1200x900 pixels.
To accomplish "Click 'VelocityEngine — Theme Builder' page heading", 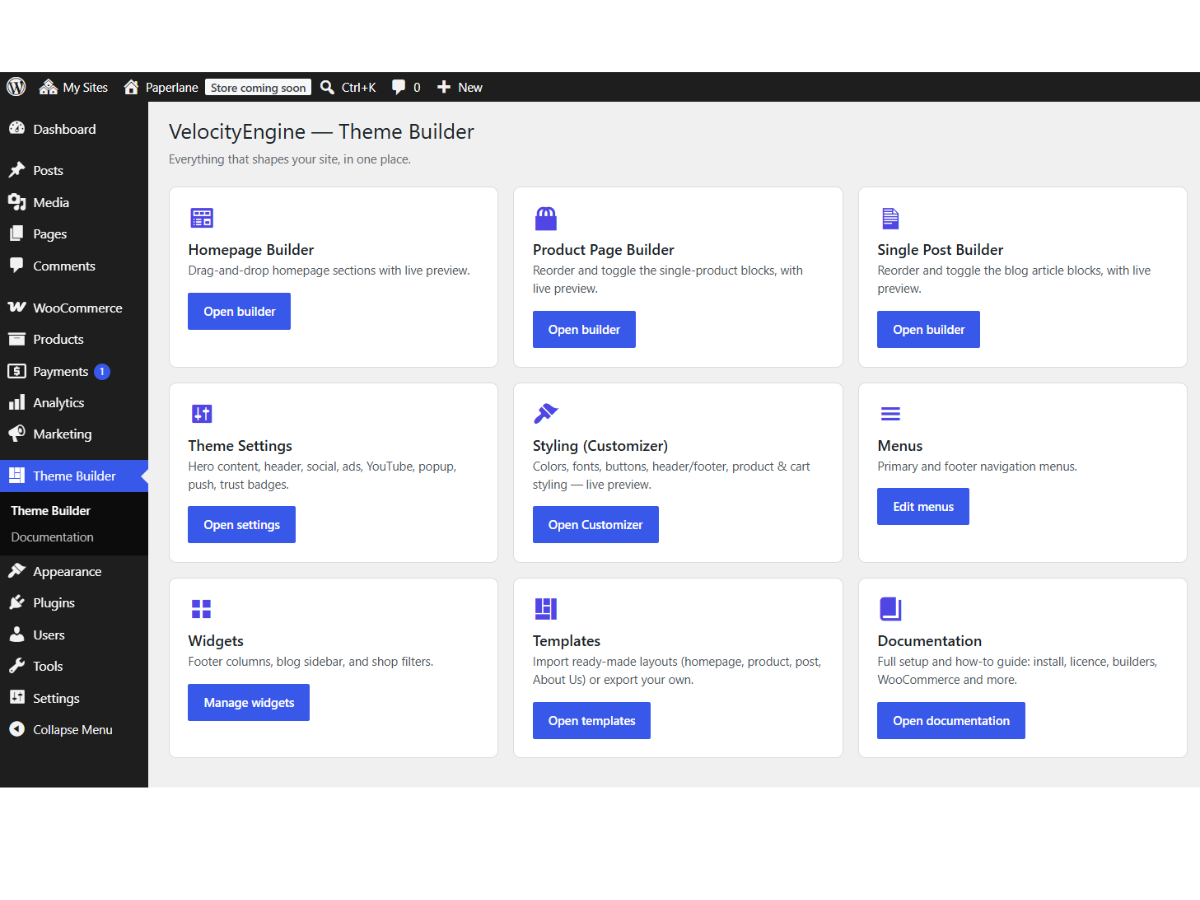I will pos(321,132).
